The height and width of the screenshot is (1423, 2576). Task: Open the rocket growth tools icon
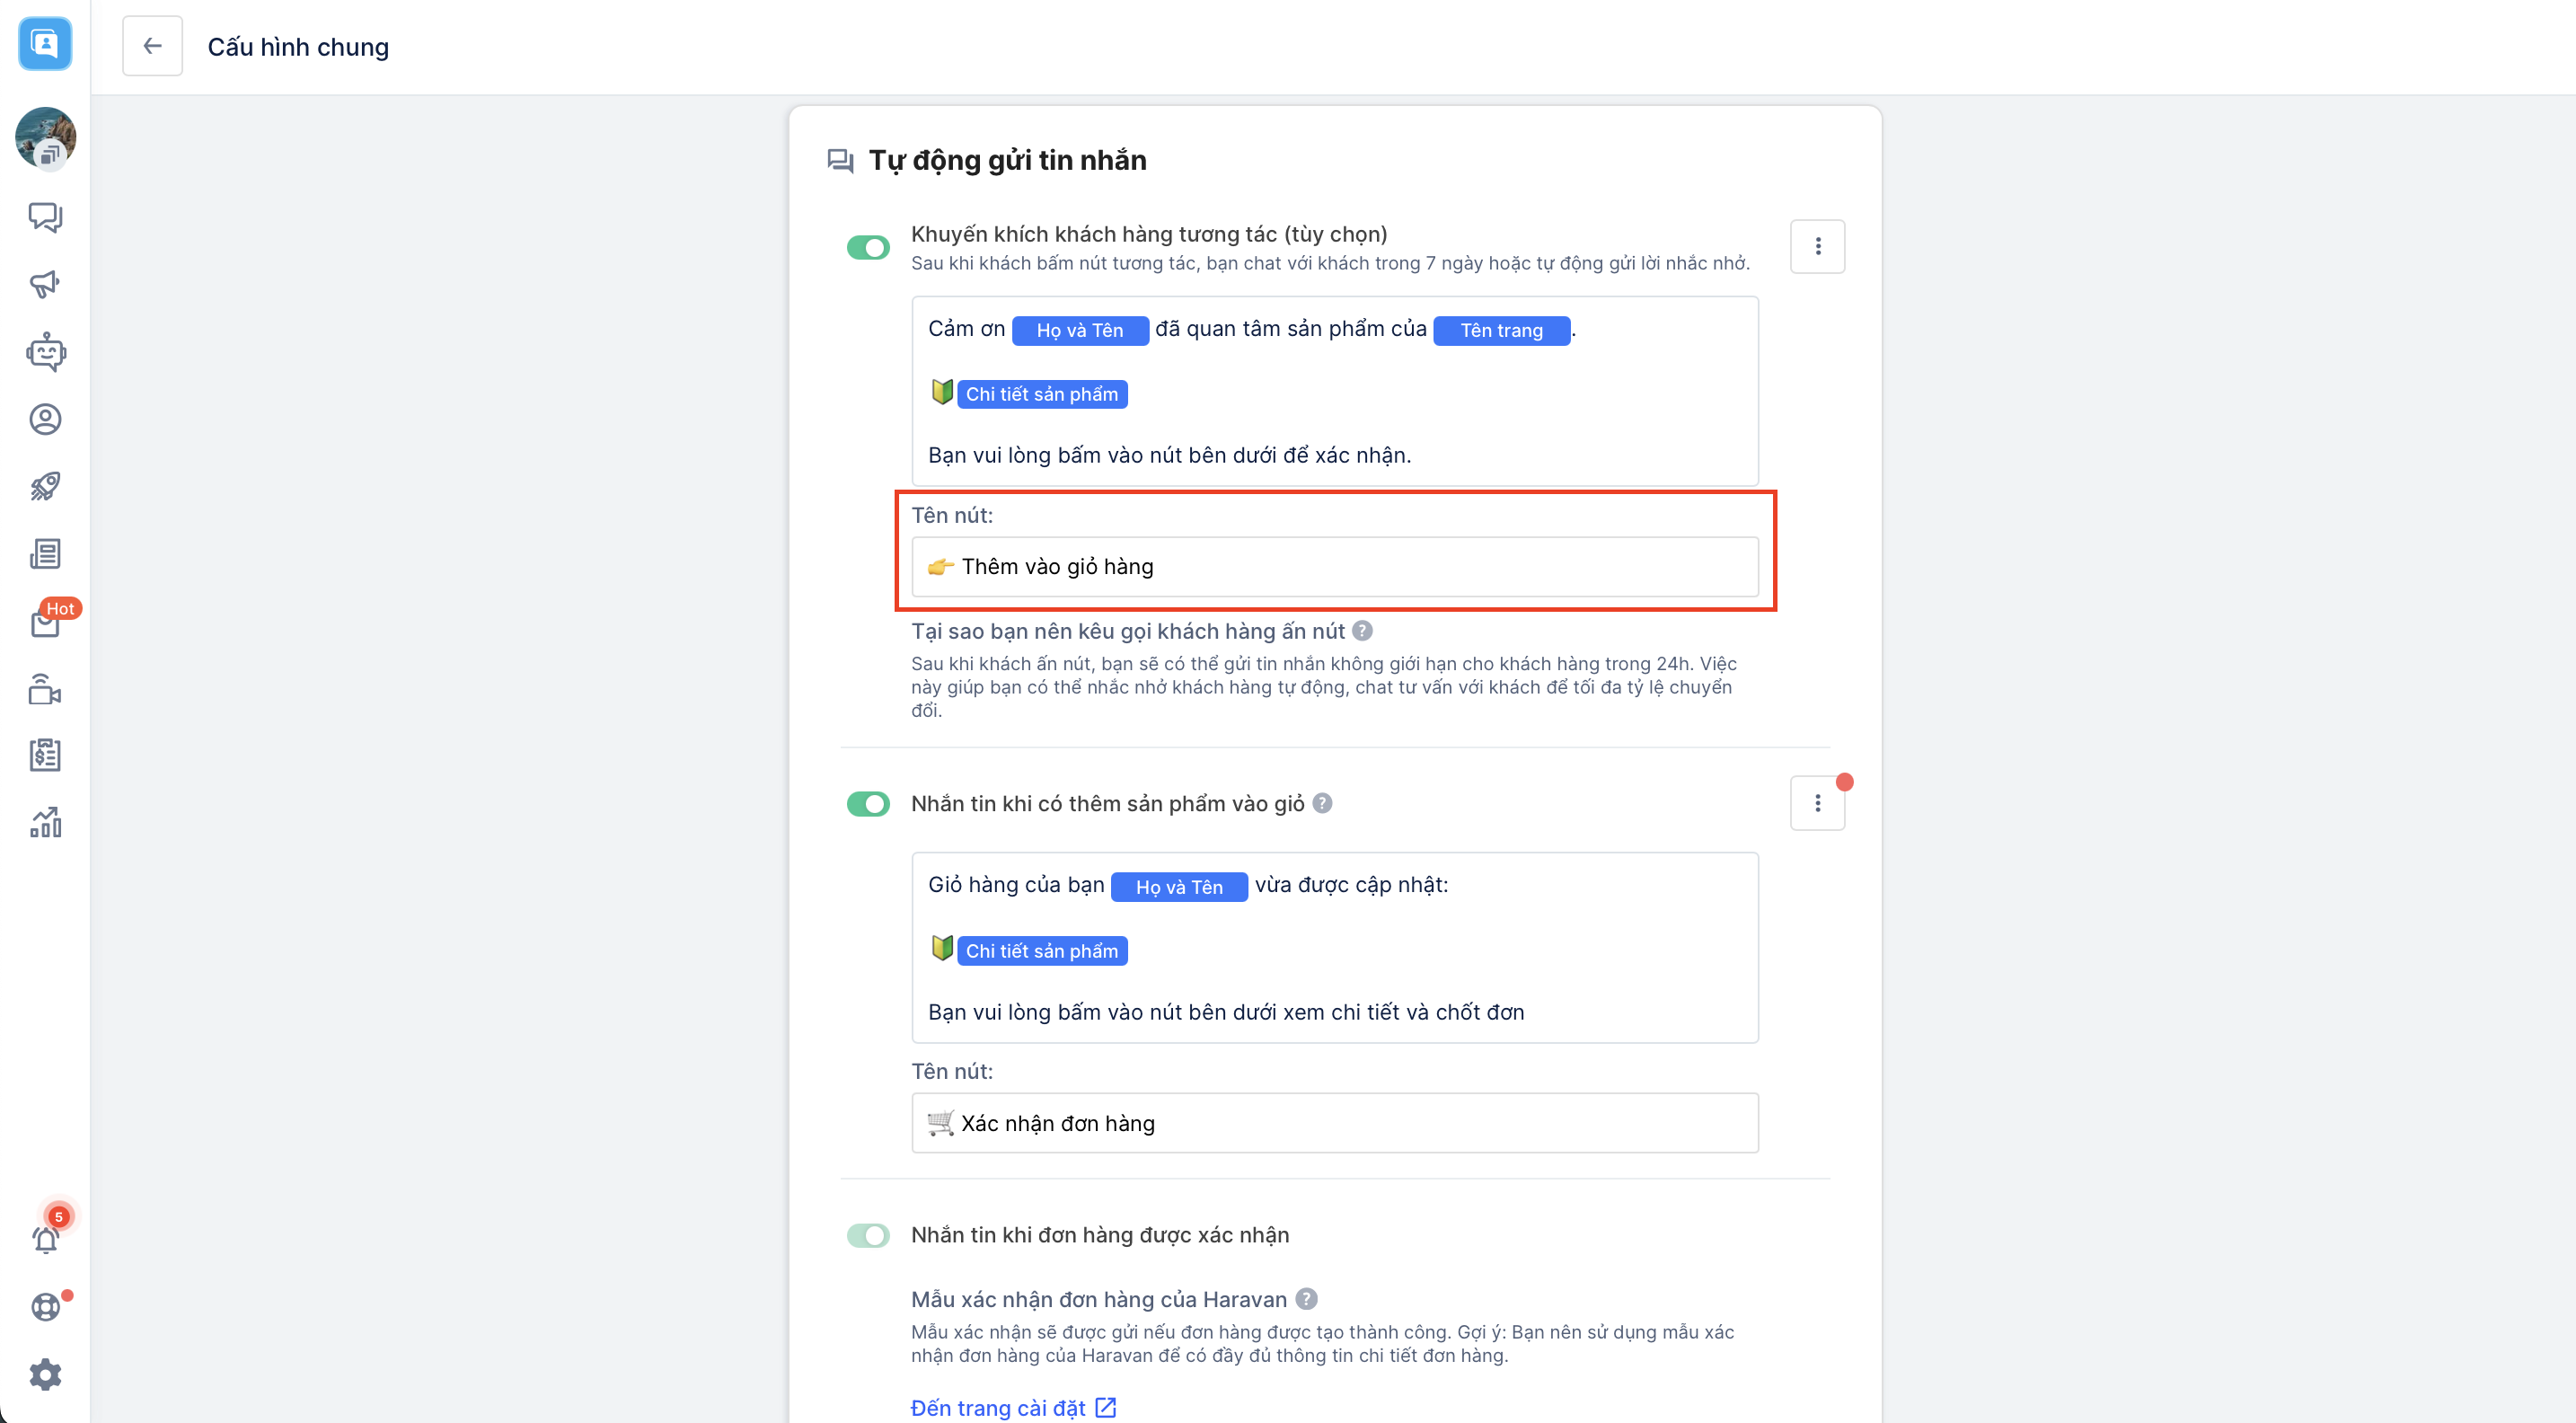[x=45, y=487]
